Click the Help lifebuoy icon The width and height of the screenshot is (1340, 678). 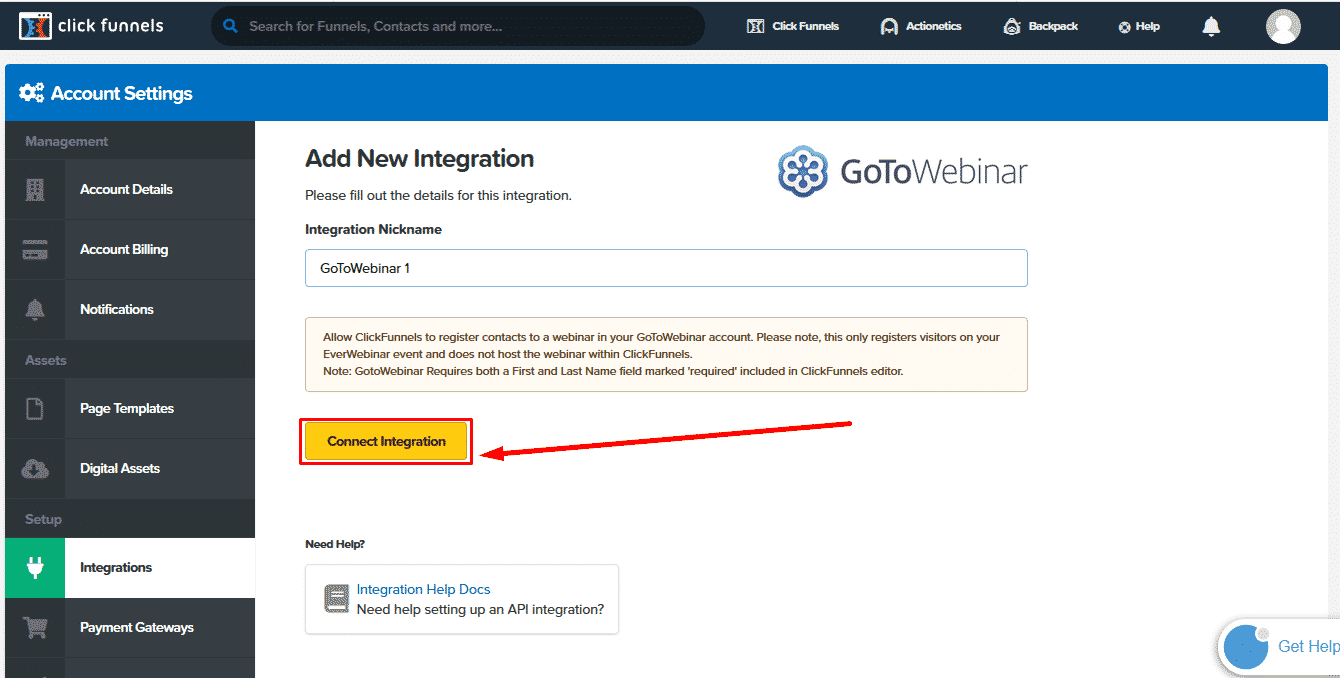[1124, 27]
